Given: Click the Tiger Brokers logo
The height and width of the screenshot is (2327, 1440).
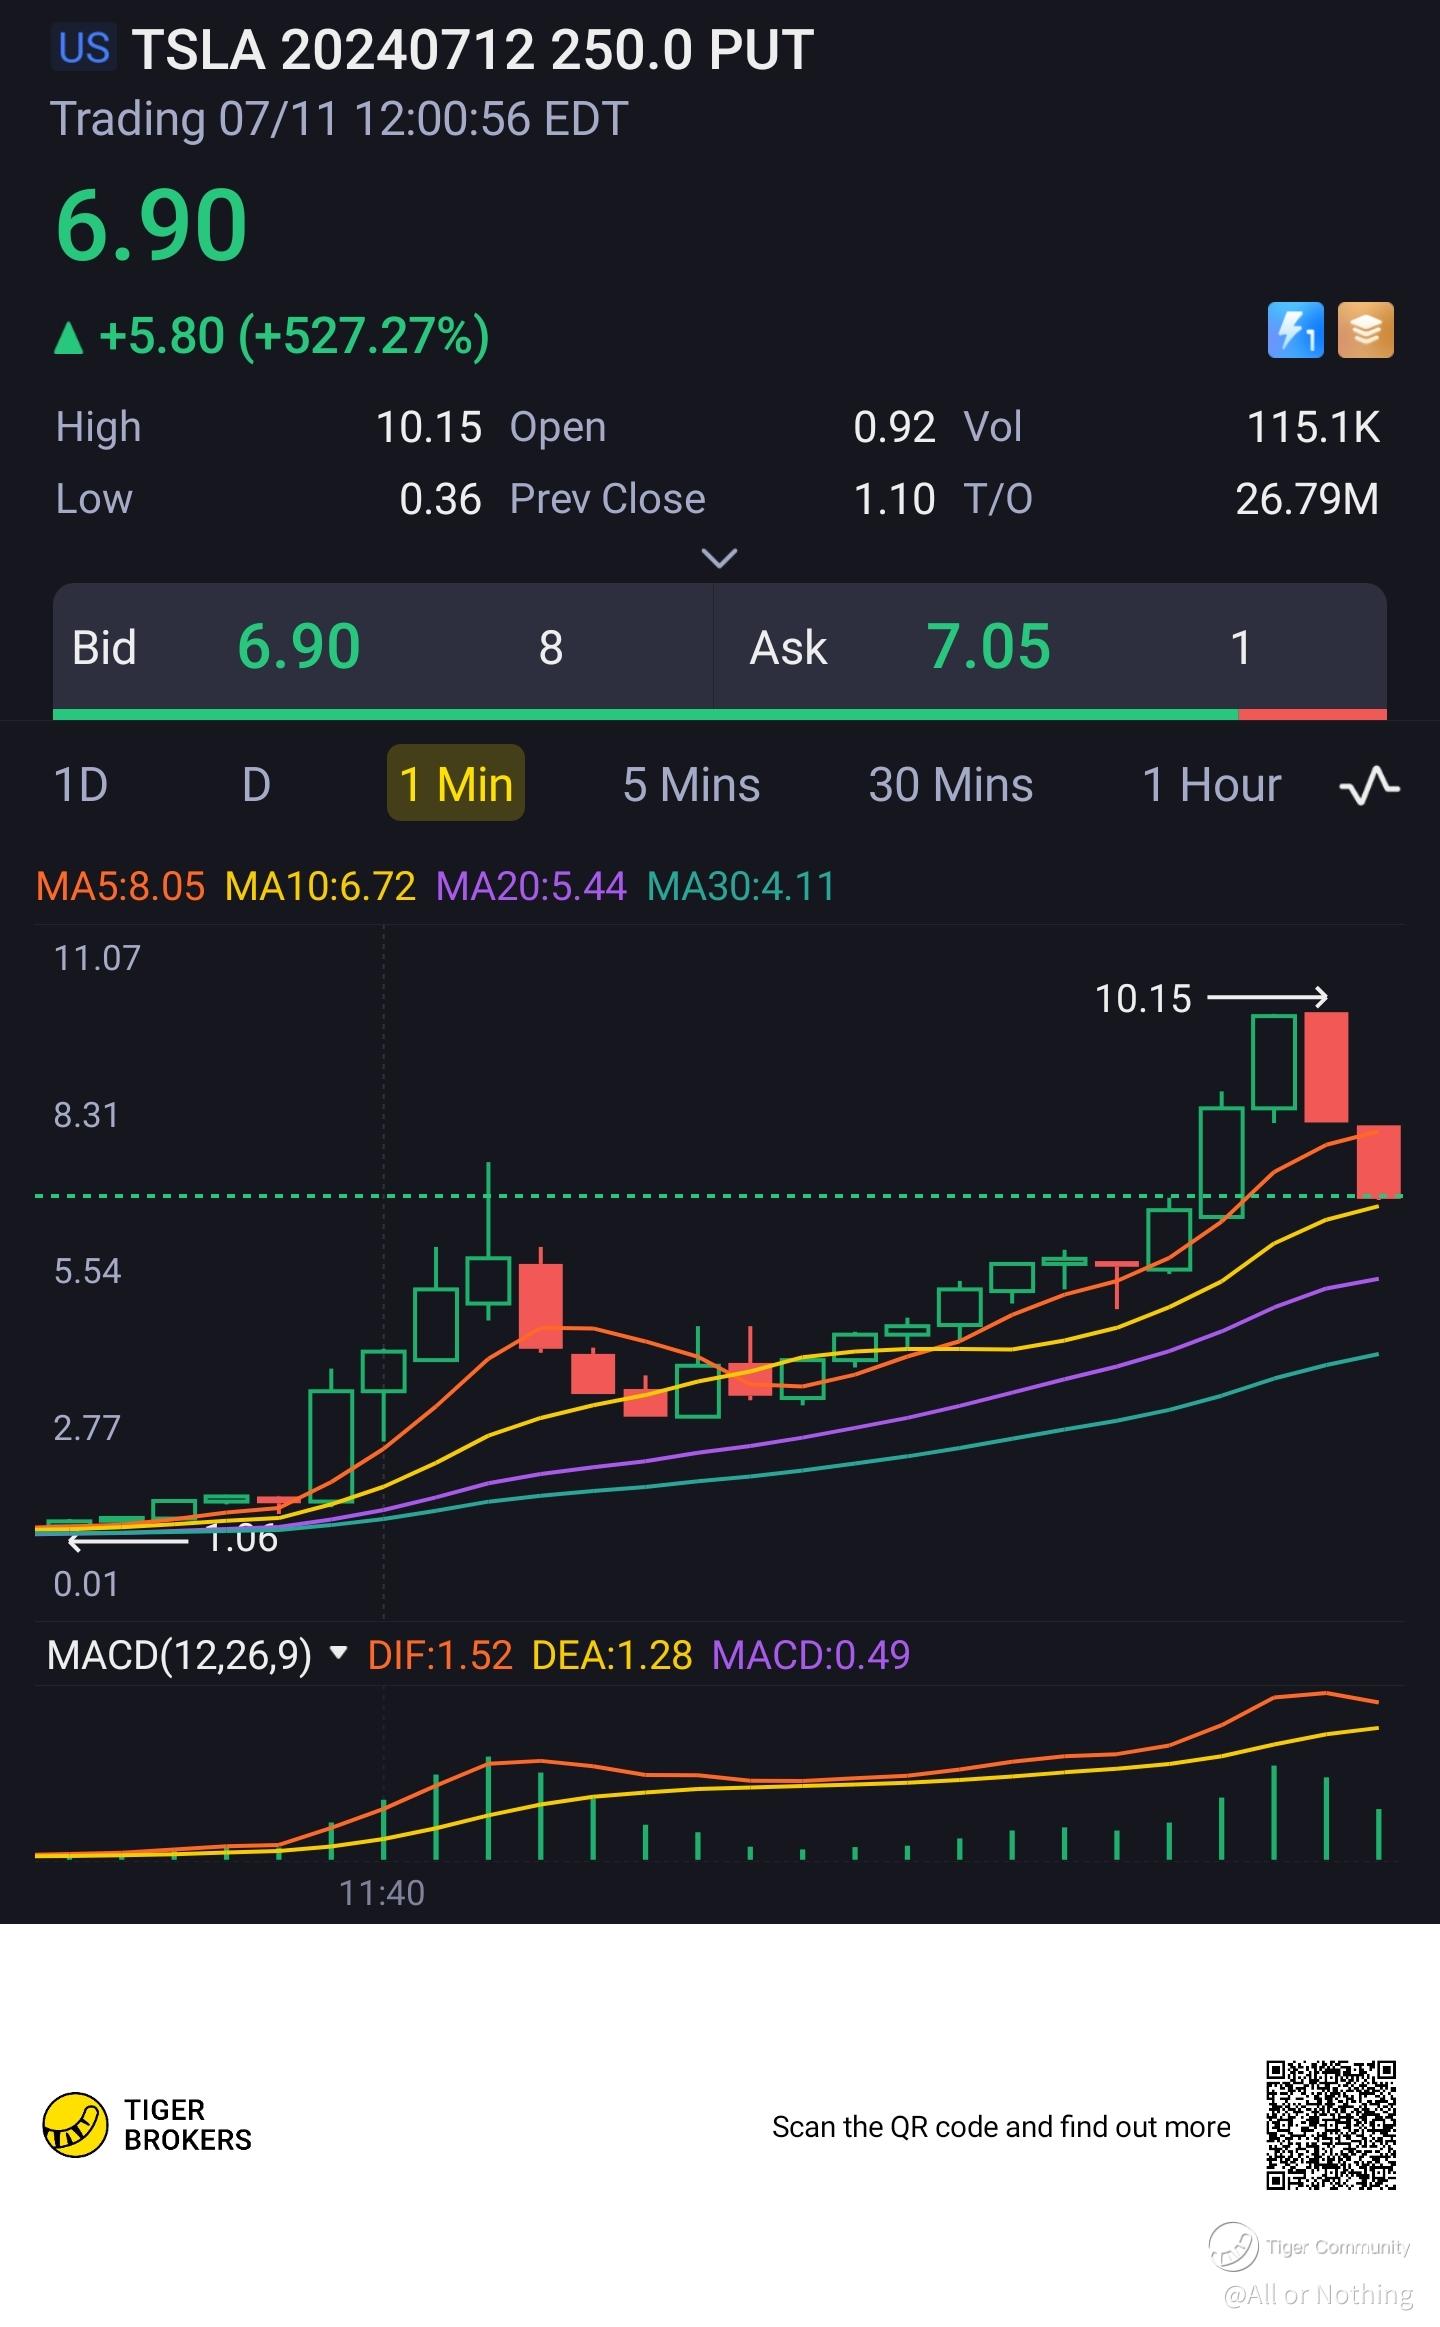Looking at the screenshot, I should coord(147,2125).
